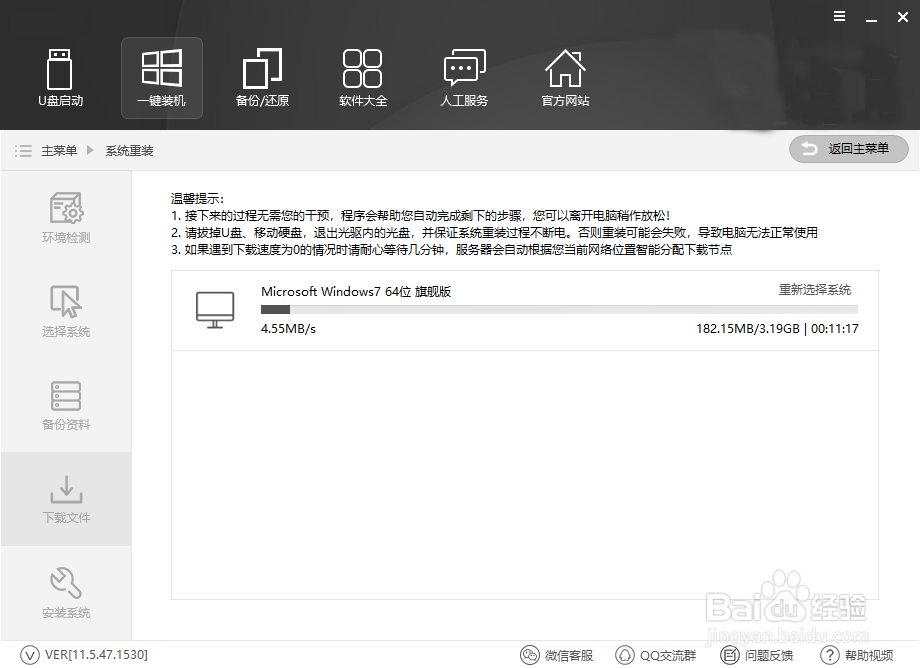Click 重新选择系统 link

[x=814, y=290]
